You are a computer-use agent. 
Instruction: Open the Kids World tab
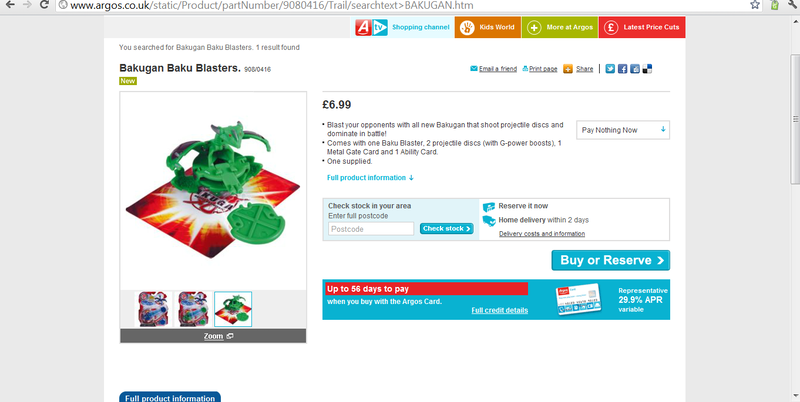(x=488, y=27)
